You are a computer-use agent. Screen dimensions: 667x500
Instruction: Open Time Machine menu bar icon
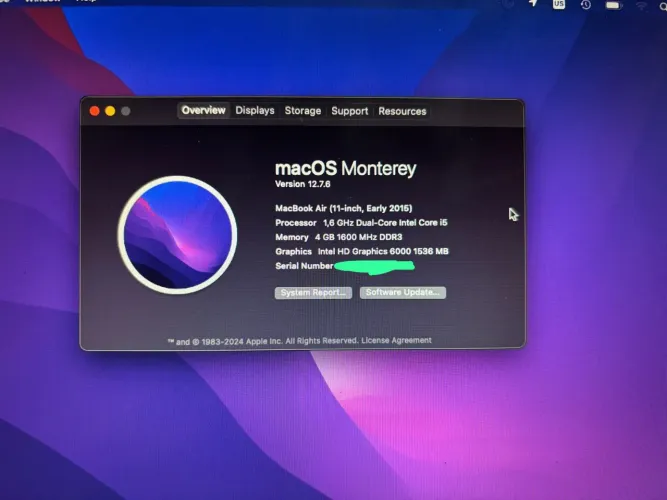(586, 5)
